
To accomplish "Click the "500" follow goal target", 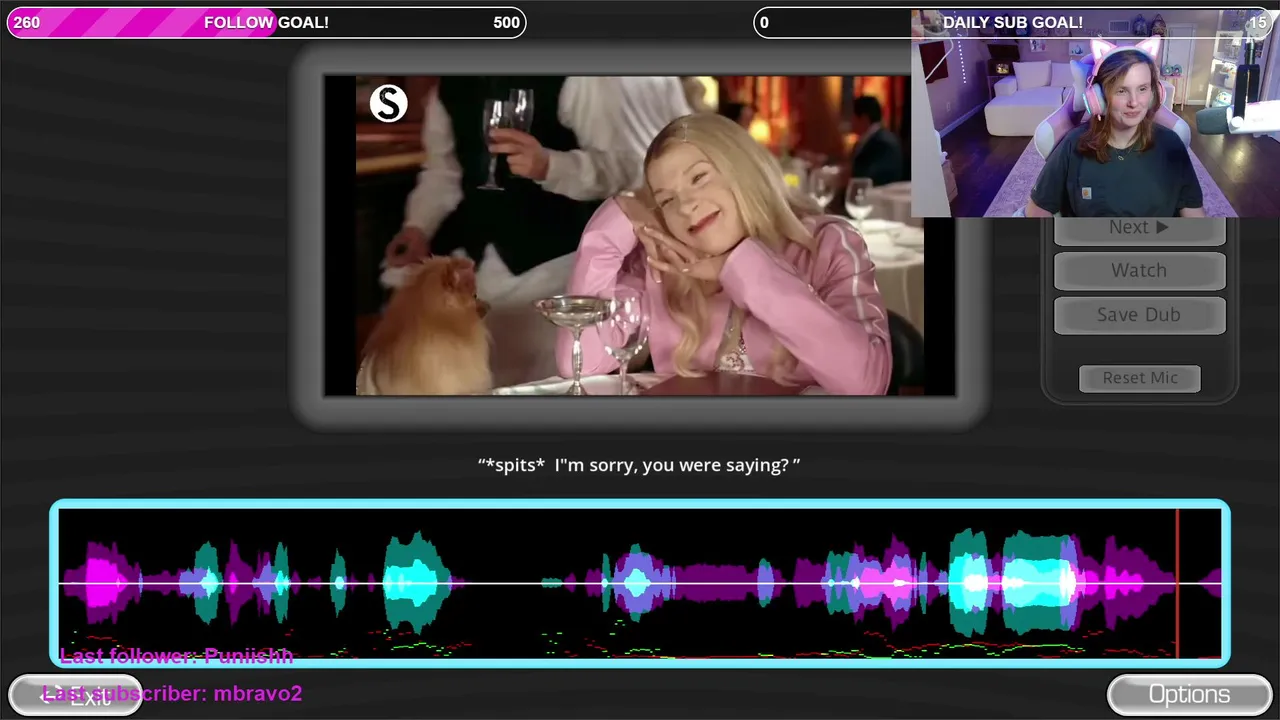I will click(506, 23).
